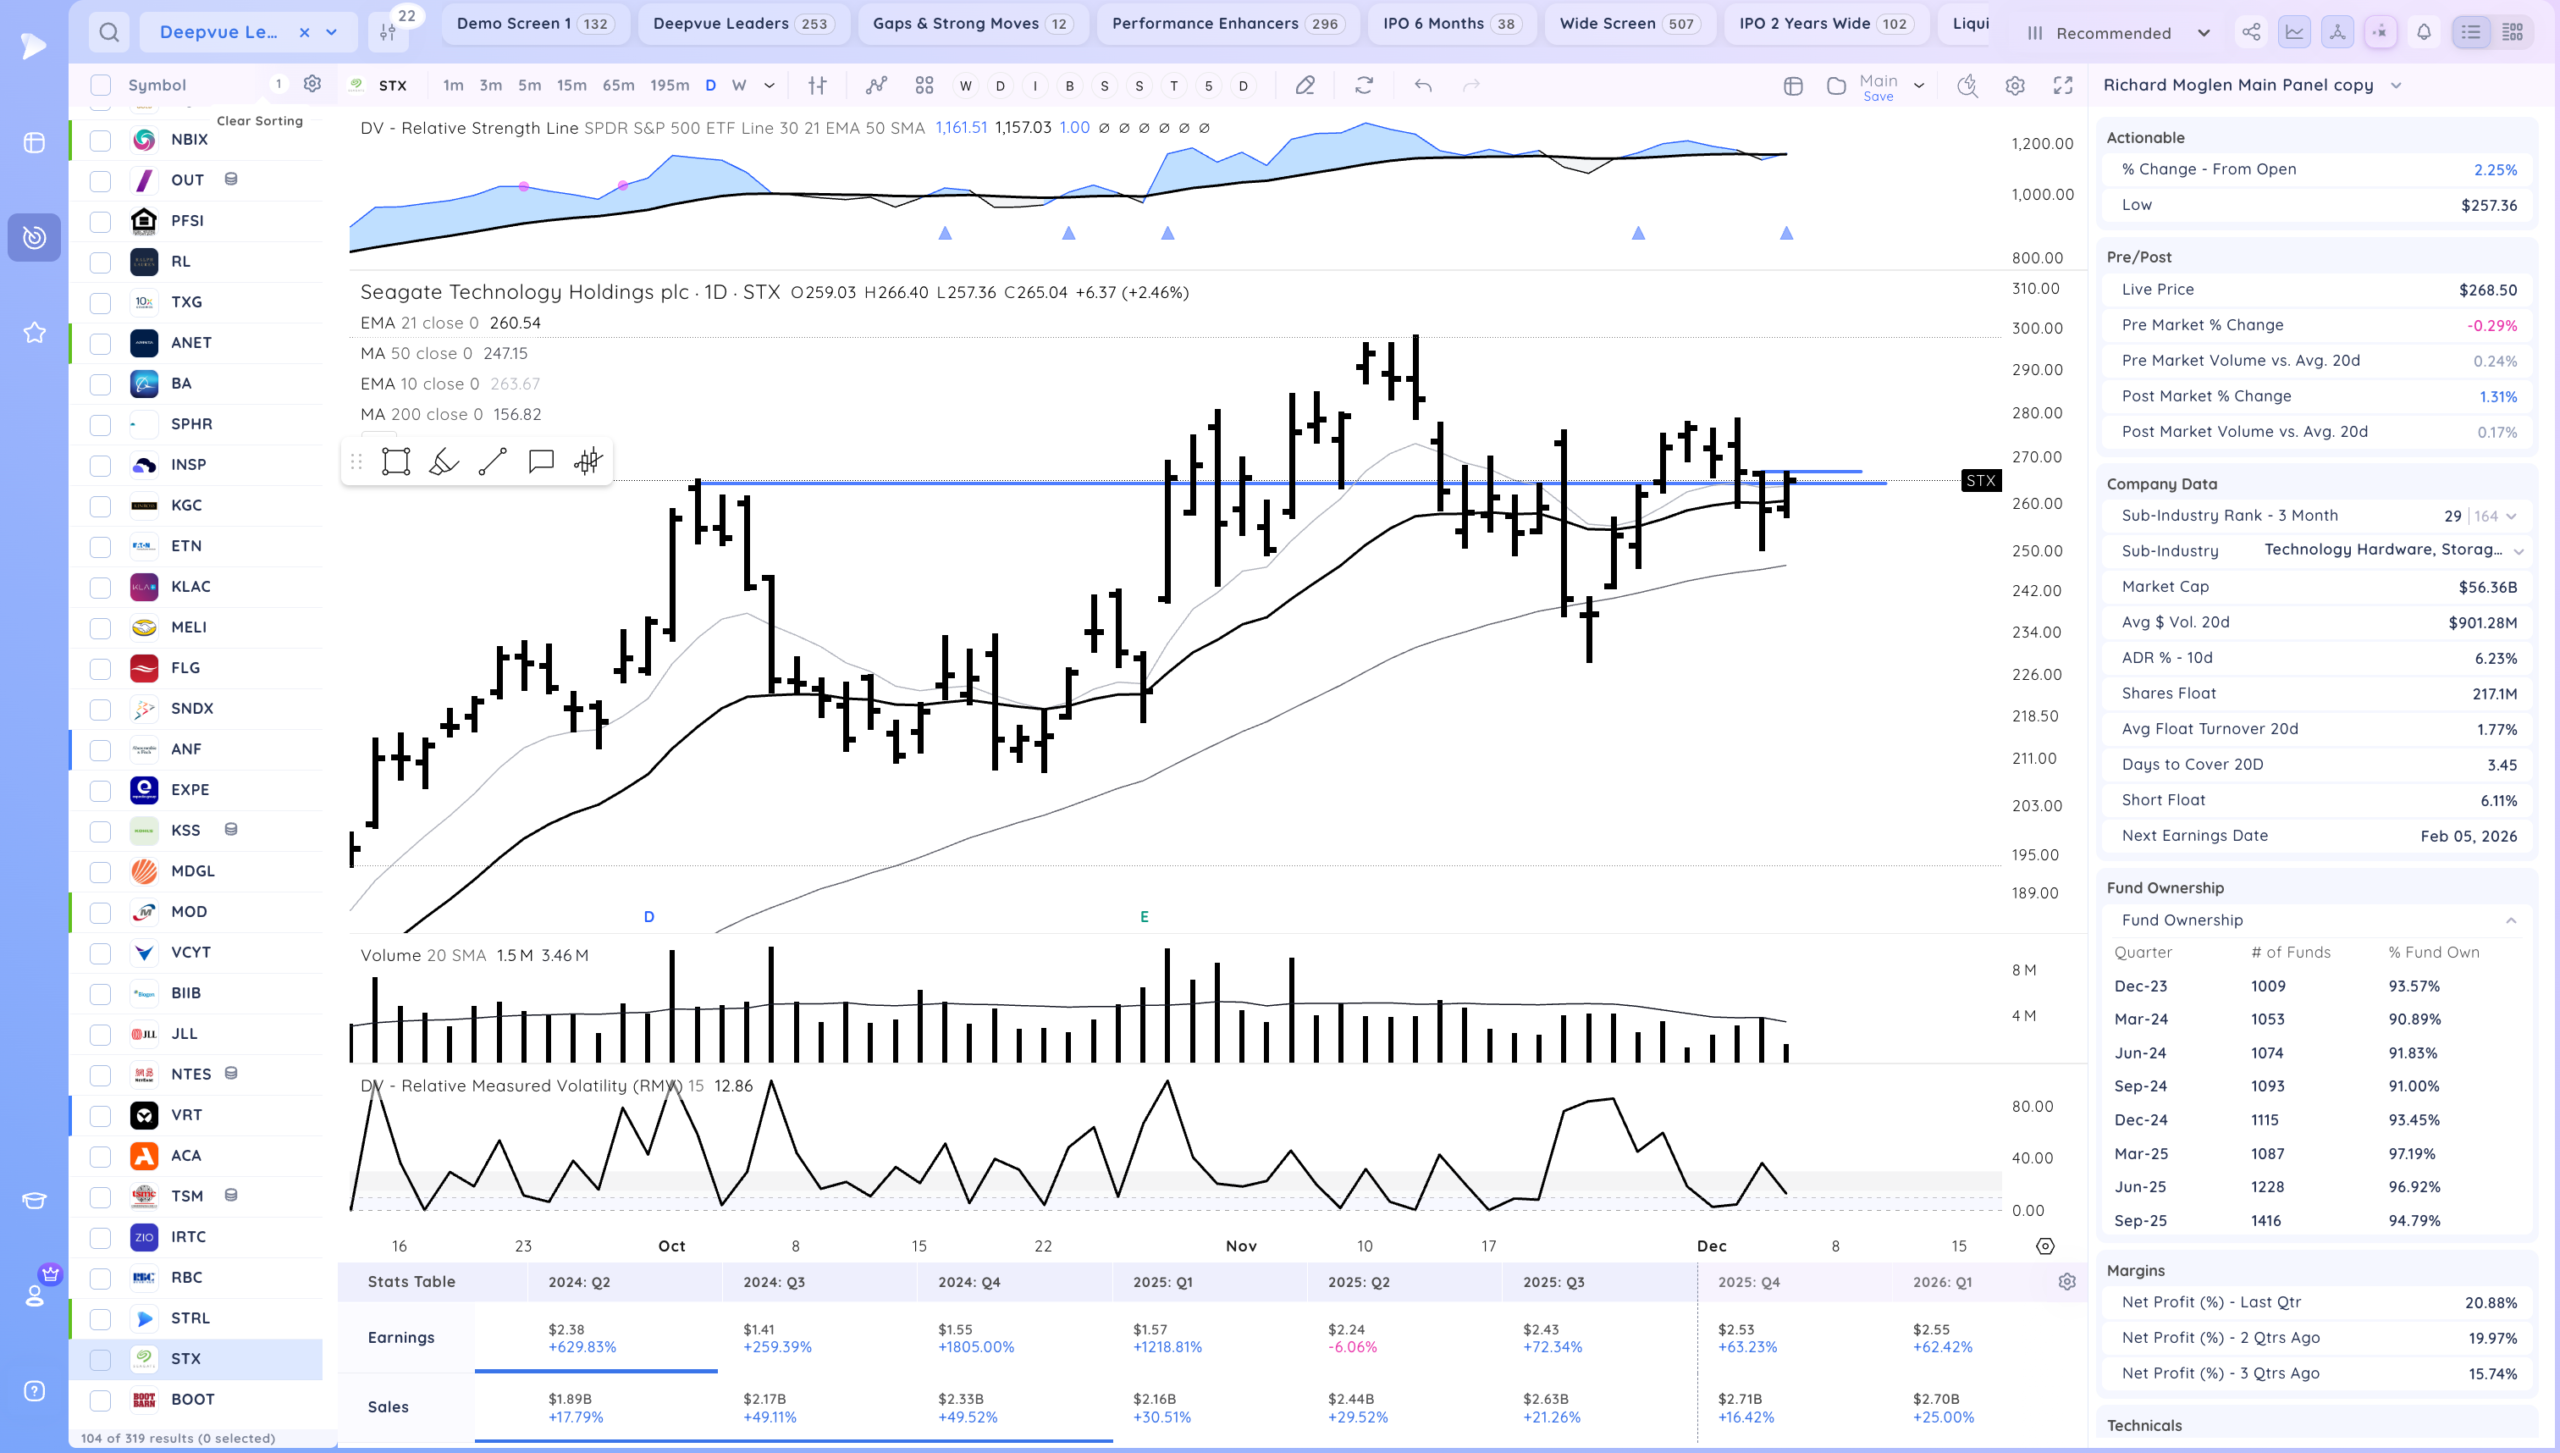The height and width of the screenshot is (1453, 2560).
Task: Check the NBIX row checkbox
Action: (101, 140)
